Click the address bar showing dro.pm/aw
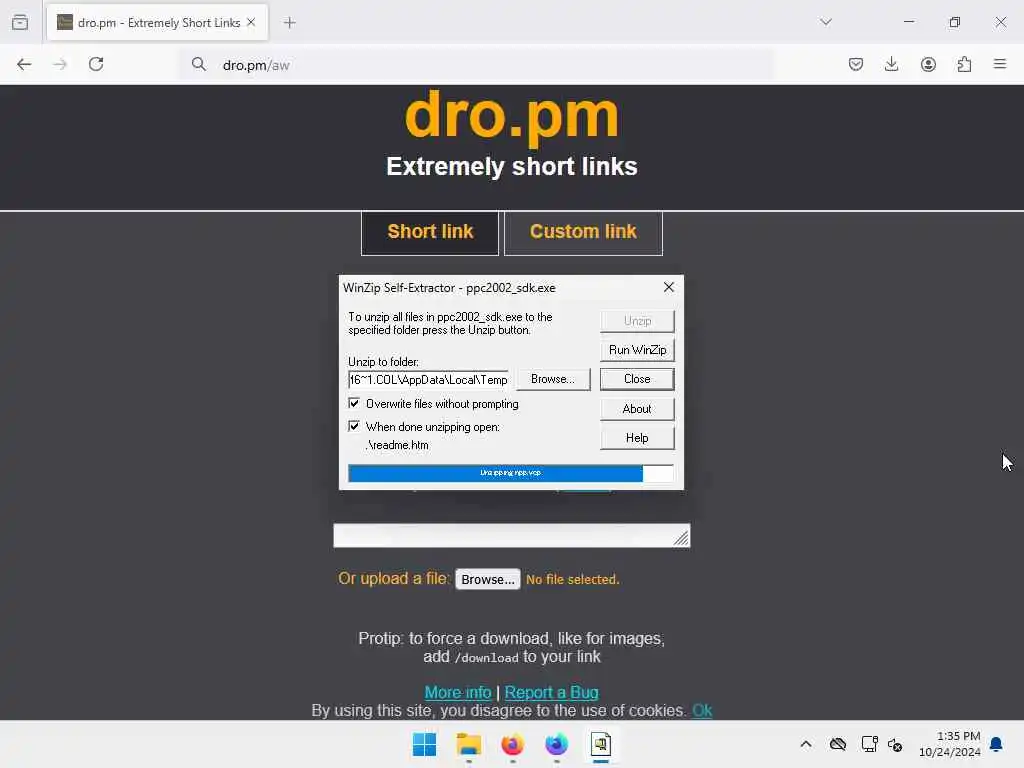Screen dimensions: 1024x768 point(477,65)
